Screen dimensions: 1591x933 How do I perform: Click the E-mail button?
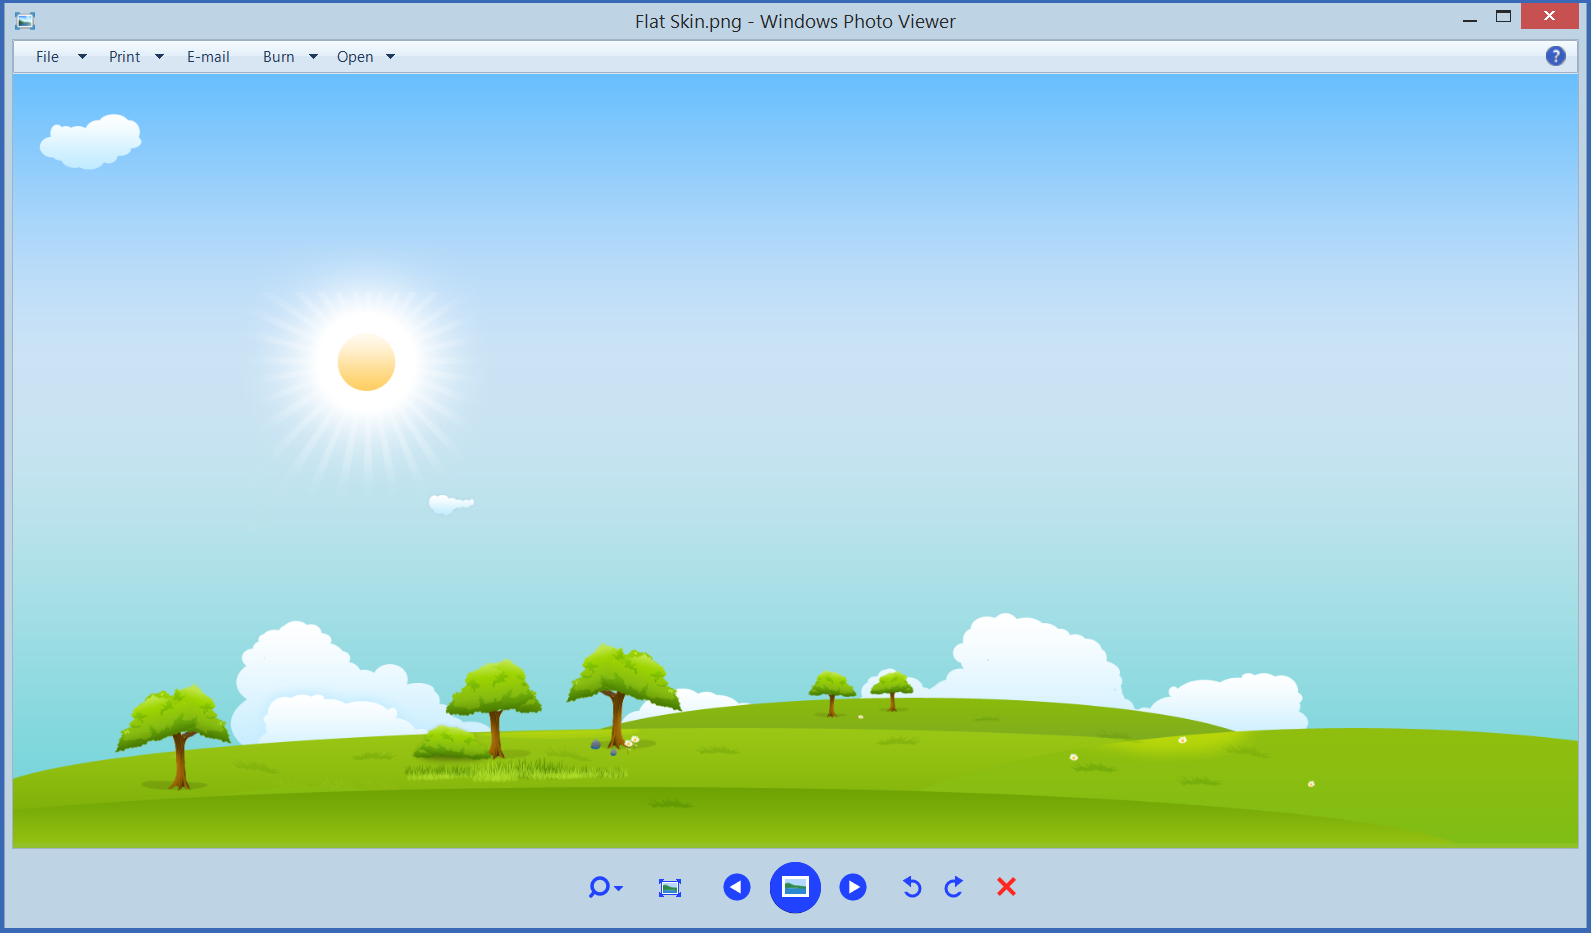click(208, 57)
